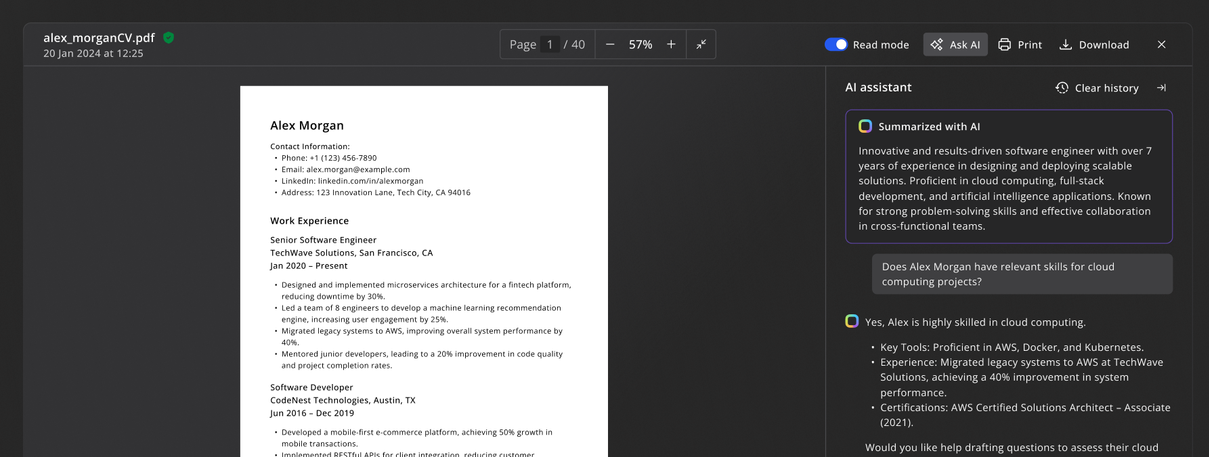
Task: Zoom in with the plus button
Action: [x=671, y=45]
